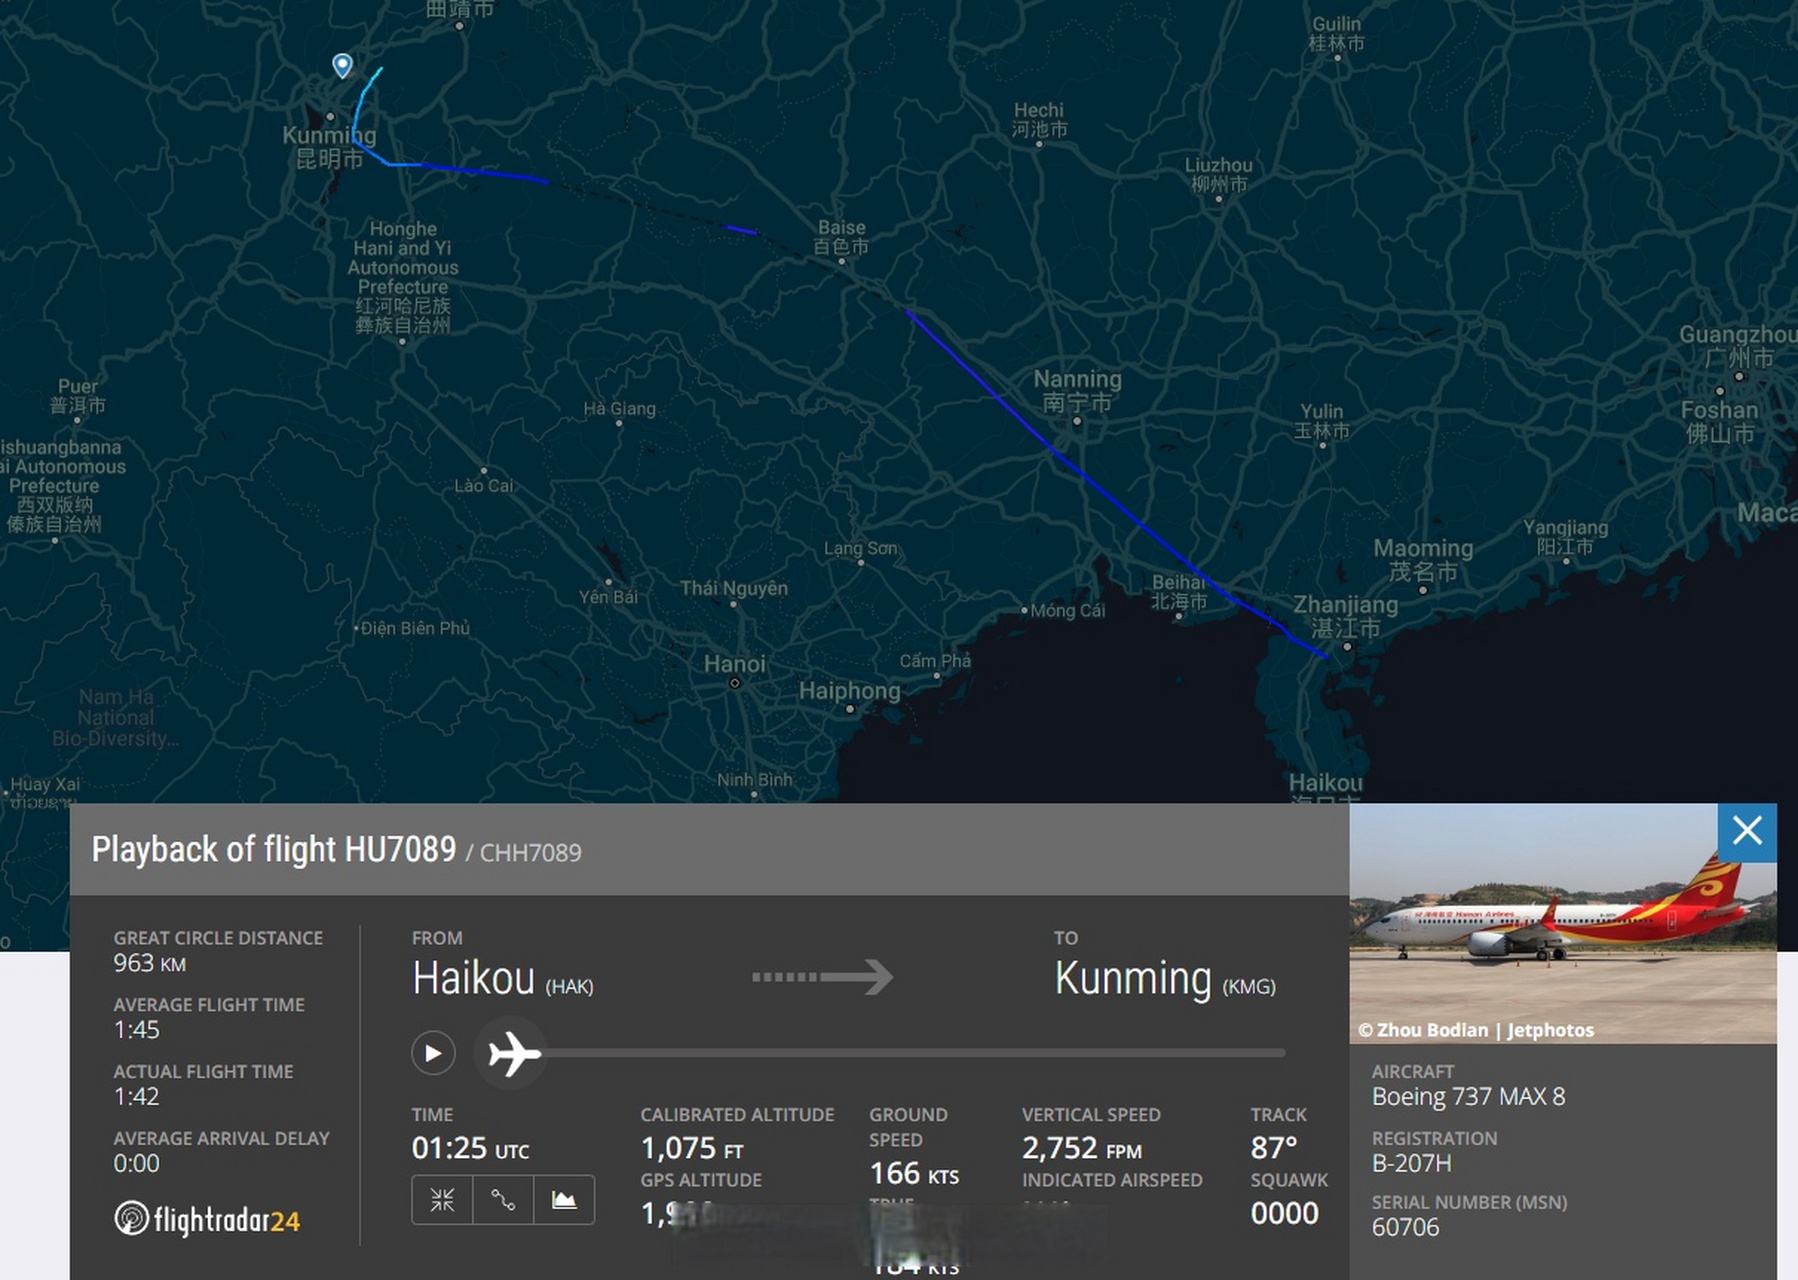Click the Maoming city label on map

pos(1423,559)
